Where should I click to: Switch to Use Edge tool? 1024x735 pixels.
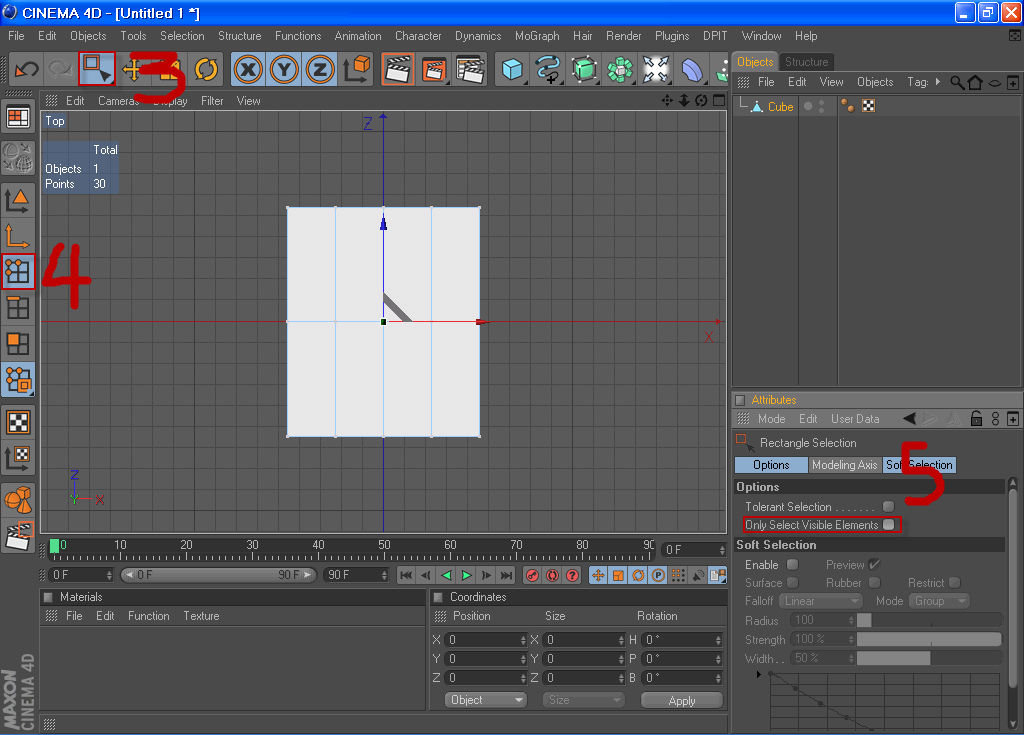coord(18,308)
